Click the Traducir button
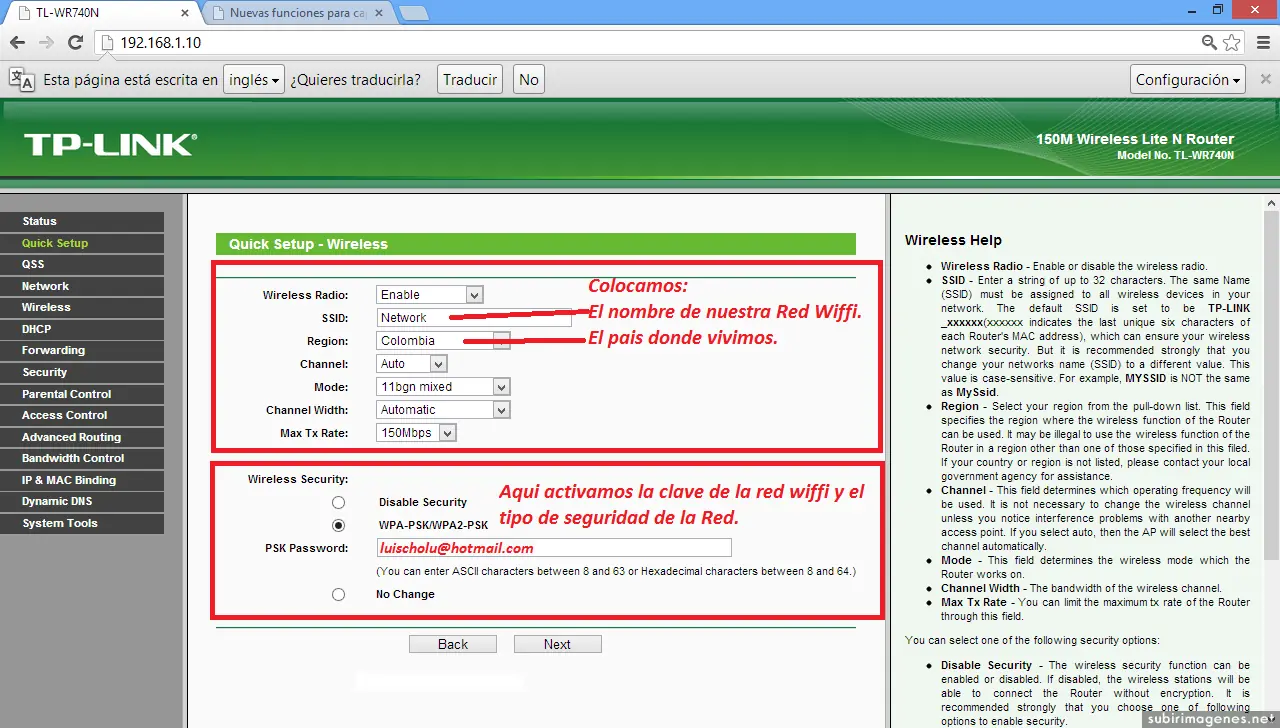Image resolution: width=1280 pixels, height=728 pixels. (x=470, y=79)
